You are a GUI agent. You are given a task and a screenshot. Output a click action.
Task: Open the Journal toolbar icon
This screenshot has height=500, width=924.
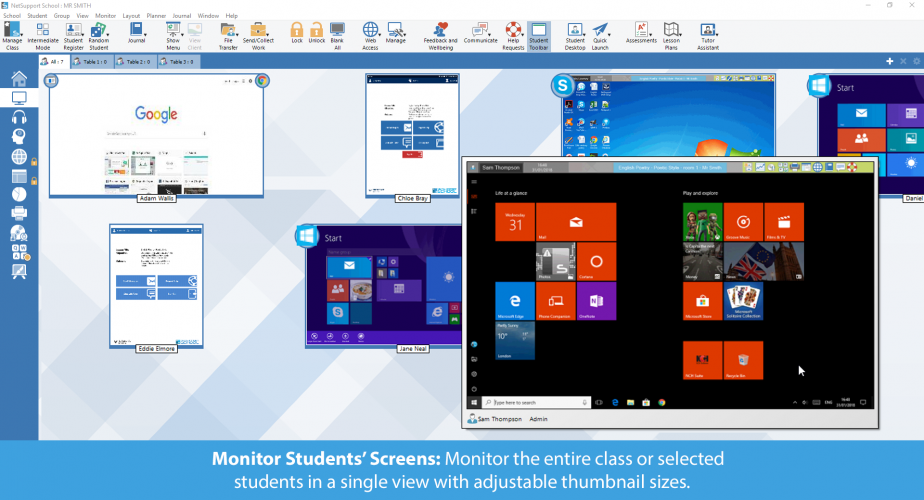click(x=136, y=32)
